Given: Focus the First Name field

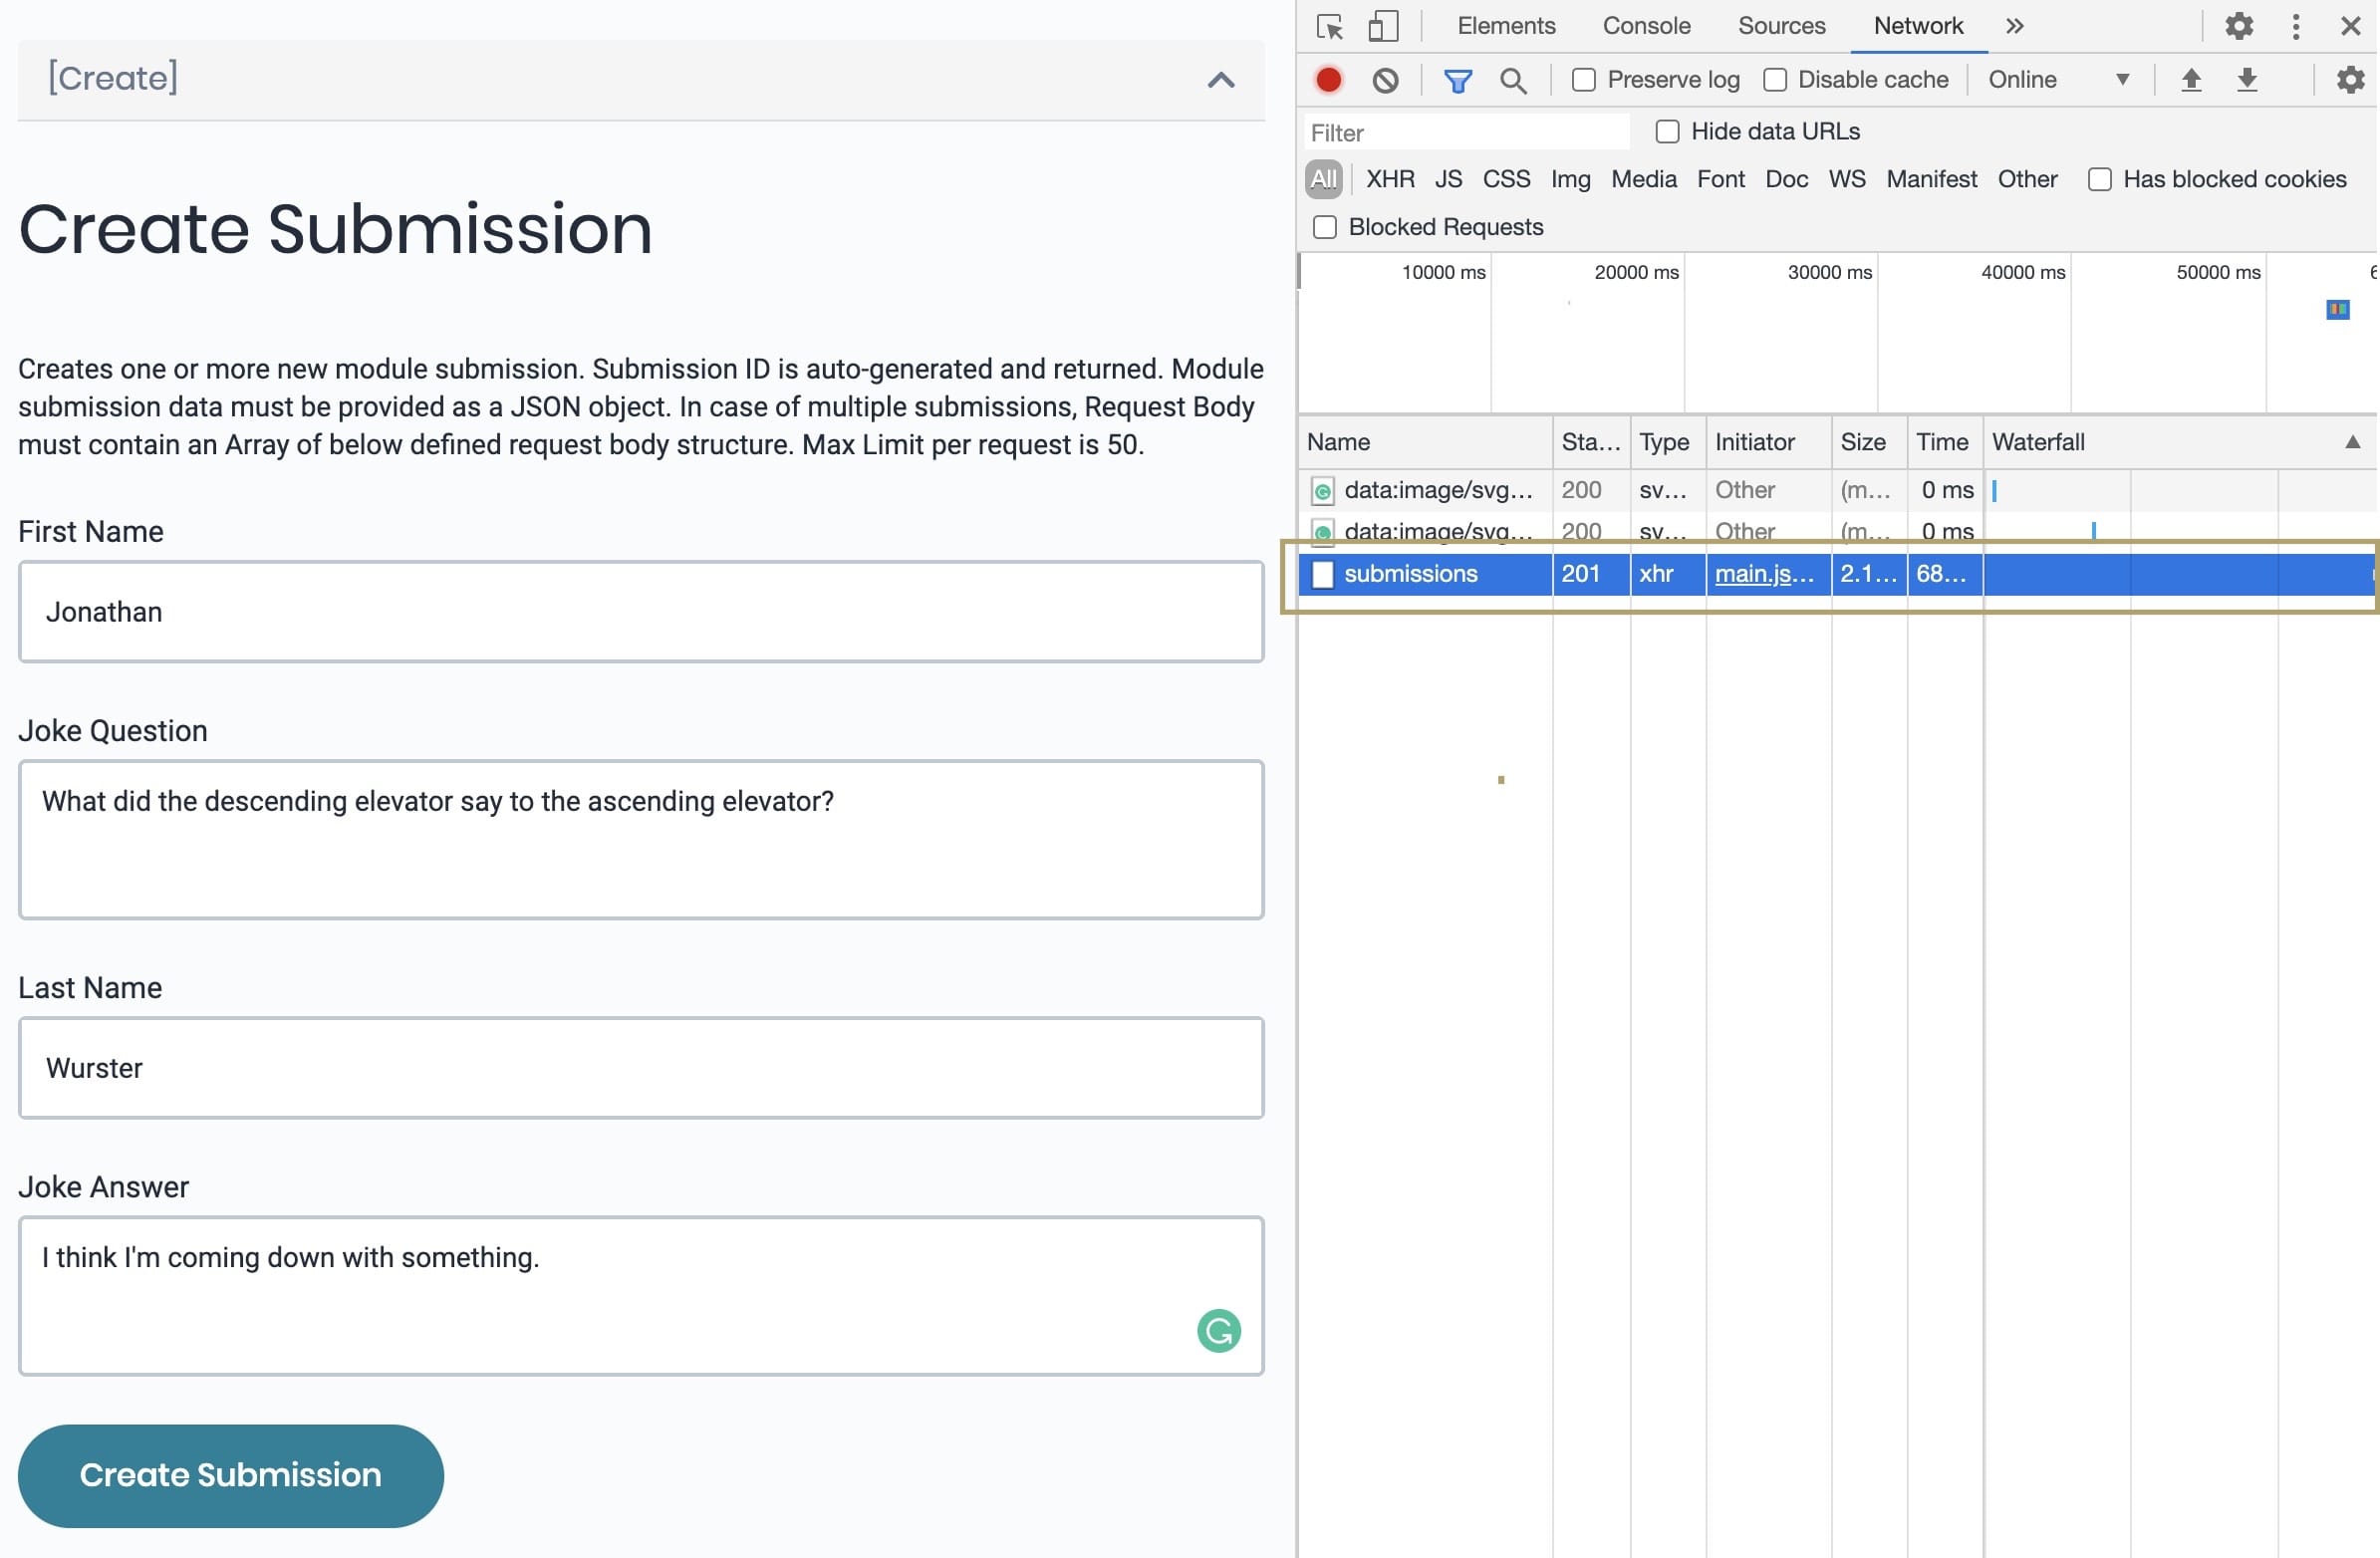Looking at the screenshot, I should click(641, 611).
